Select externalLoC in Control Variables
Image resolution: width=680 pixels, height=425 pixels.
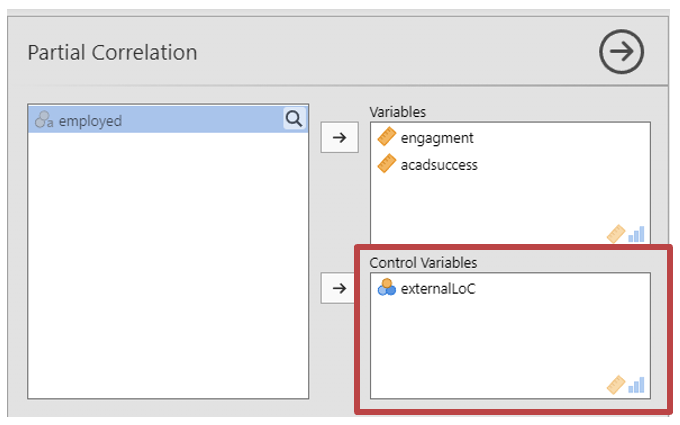point(436,289)
